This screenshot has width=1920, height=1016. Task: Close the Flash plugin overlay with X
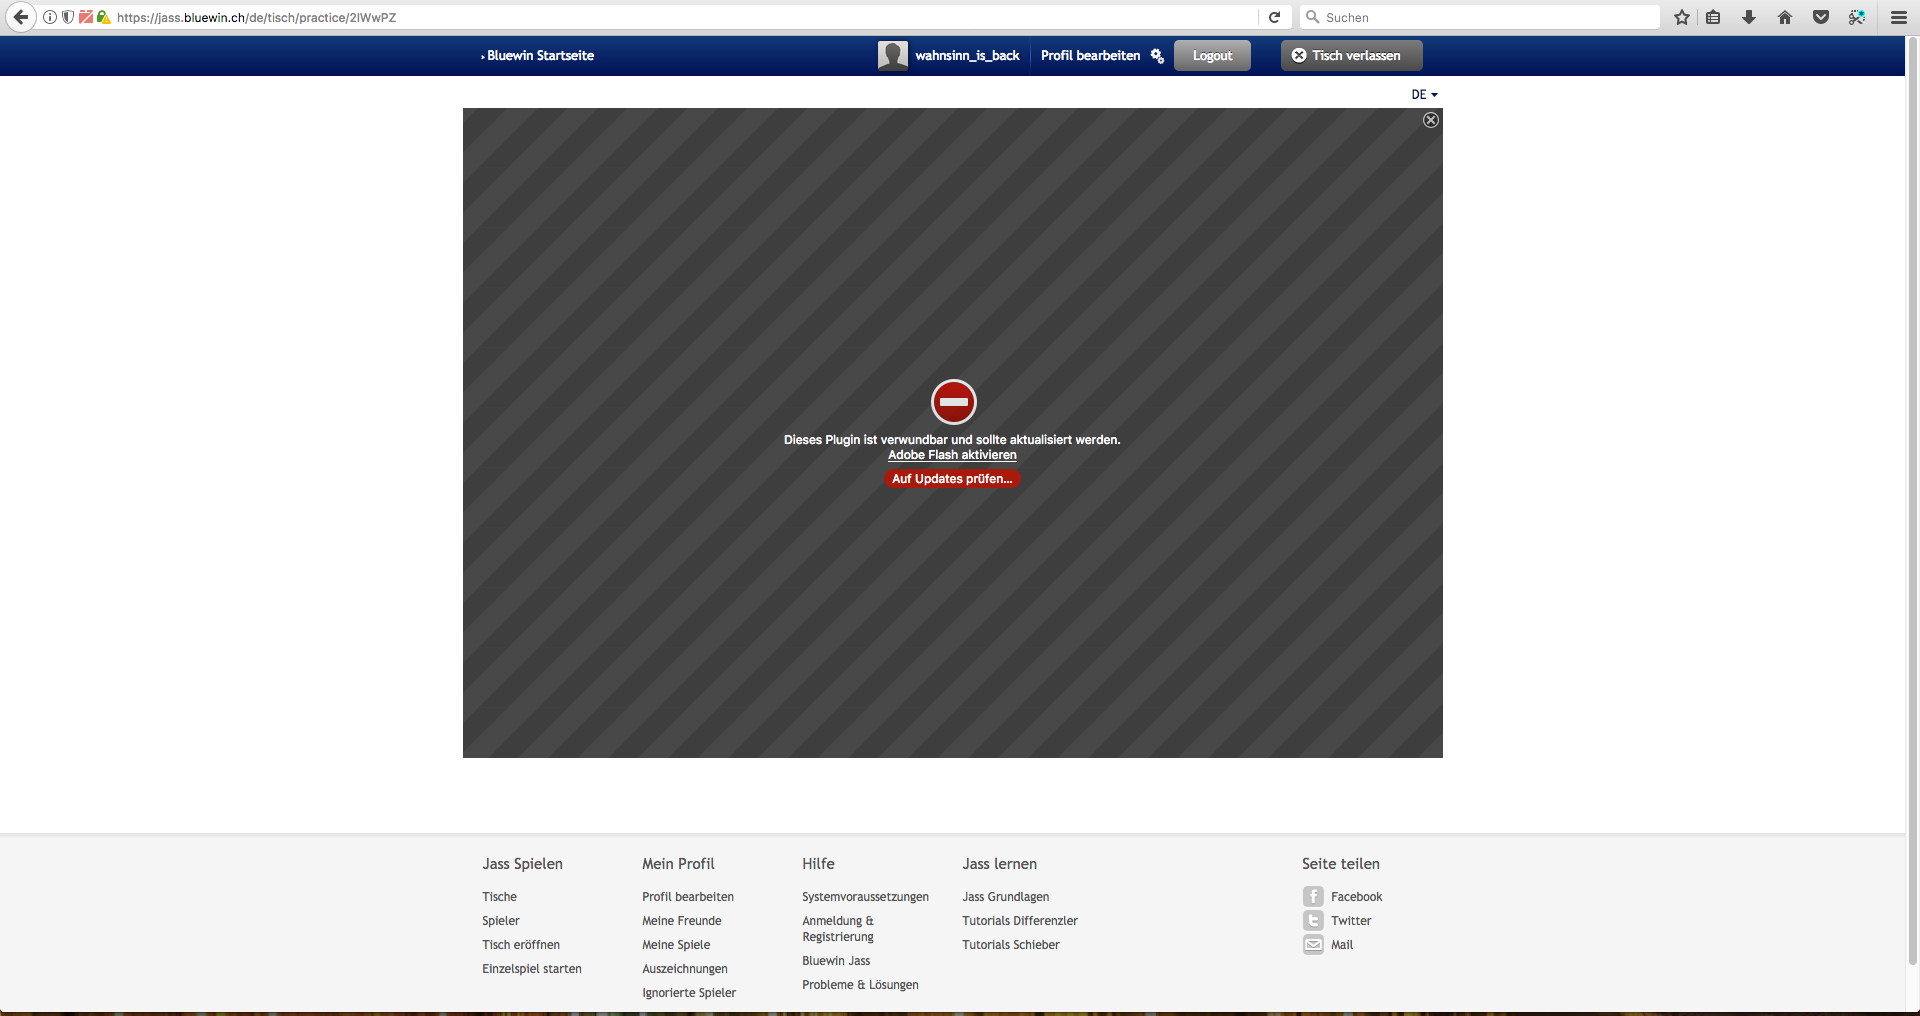1431,120
